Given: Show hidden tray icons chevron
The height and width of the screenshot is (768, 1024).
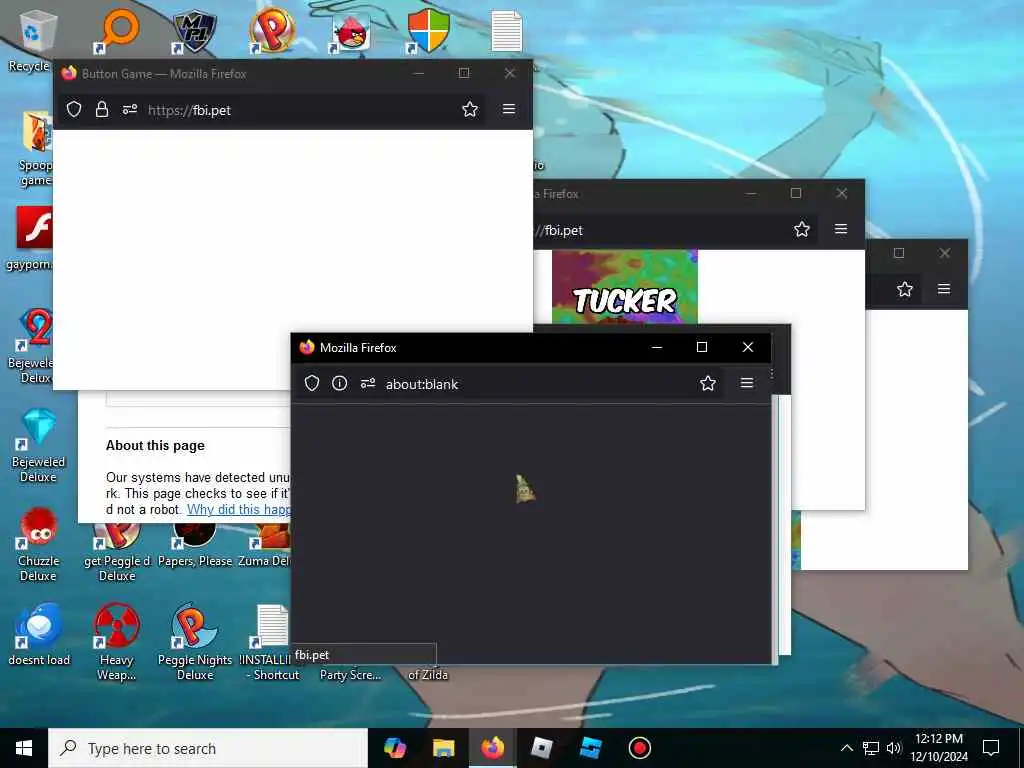Looking at the screenshot, I should [x=846, y=748].
